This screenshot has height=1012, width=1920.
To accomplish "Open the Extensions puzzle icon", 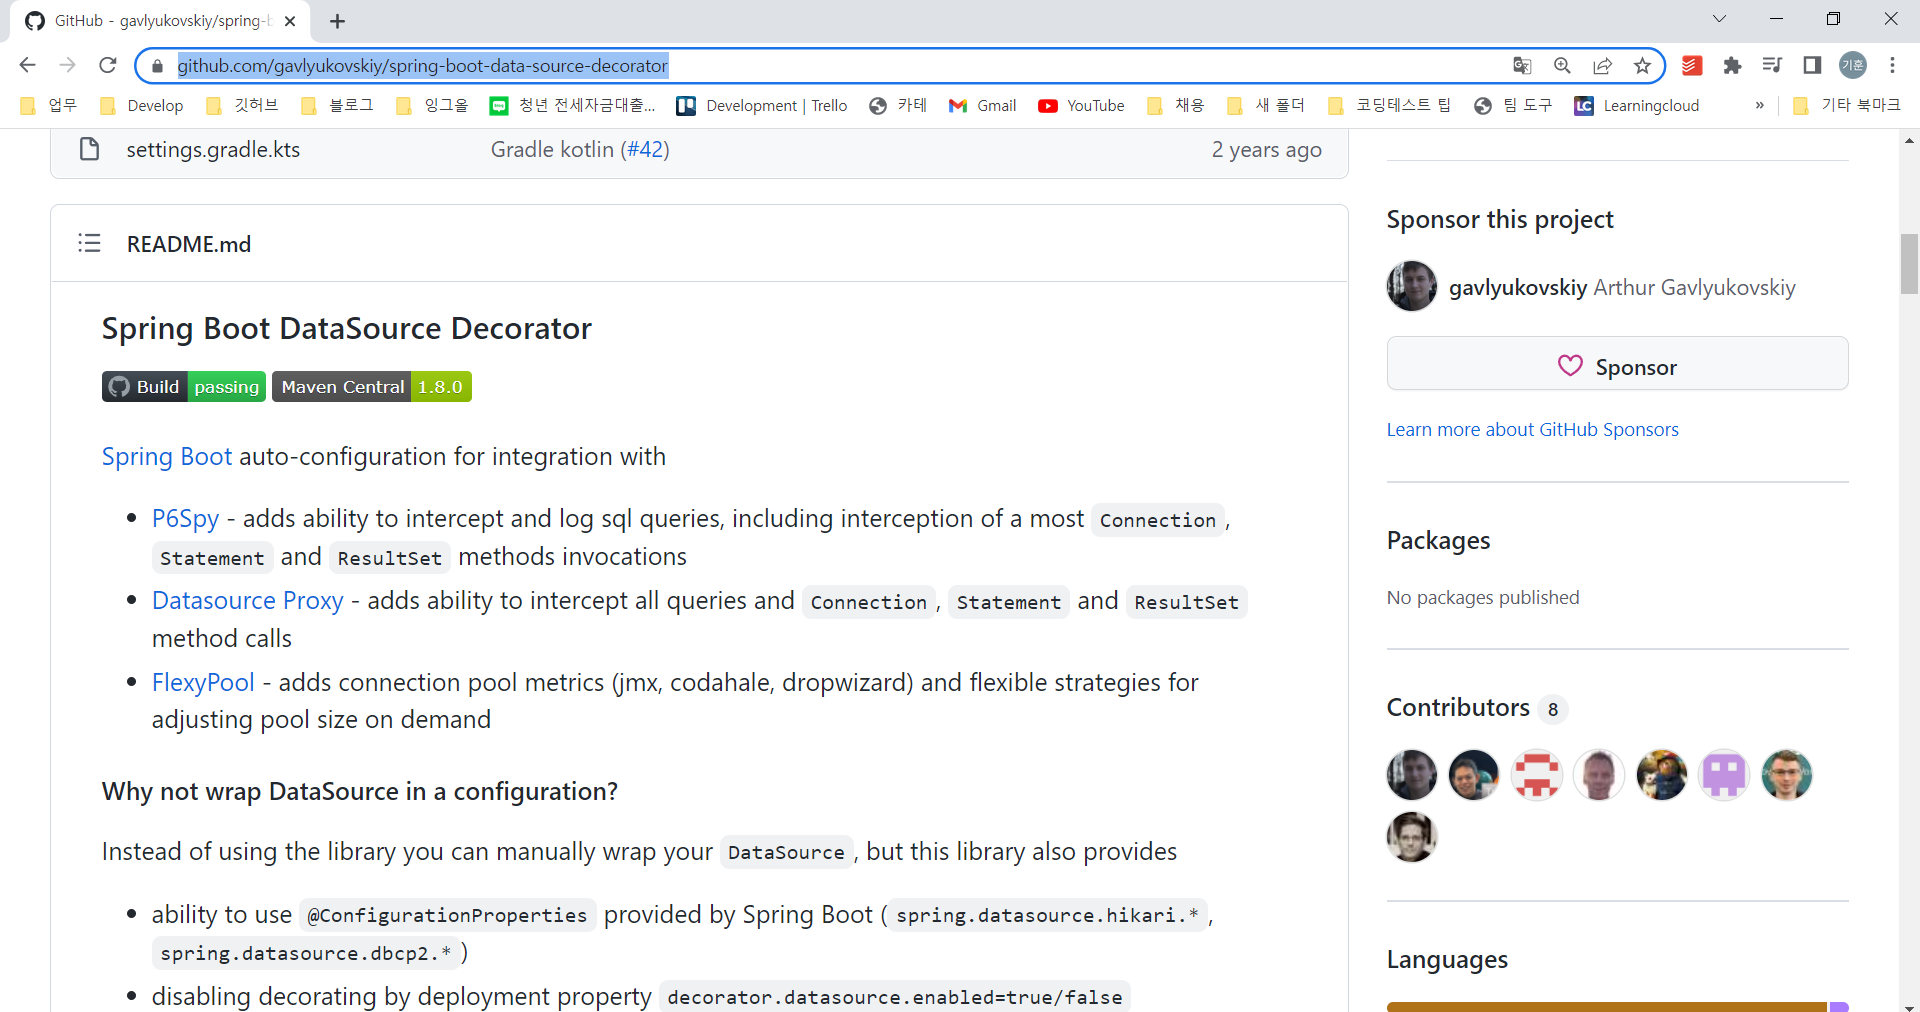I will 1732,66.
